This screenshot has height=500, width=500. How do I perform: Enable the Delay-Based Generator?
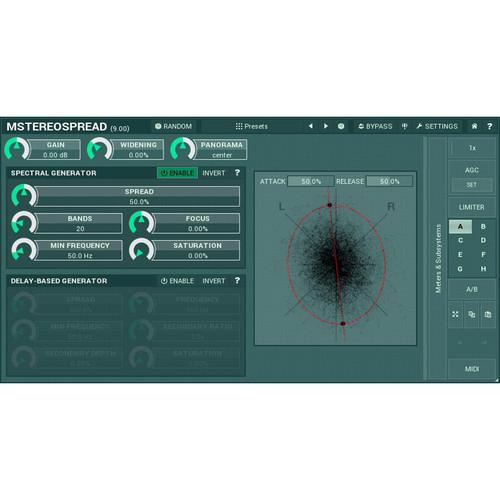[x=177, y=281]
